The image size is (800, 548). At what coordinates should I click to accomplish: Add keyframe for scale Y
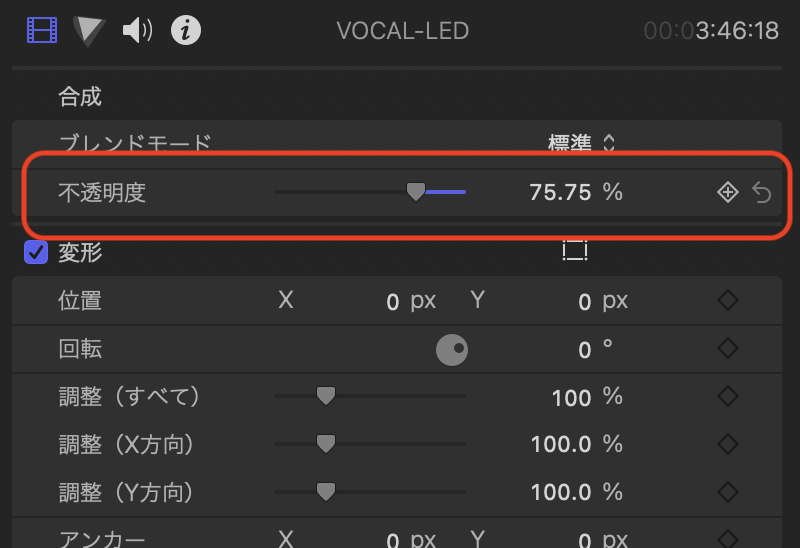pyautogui.click(x=728, y=493)
